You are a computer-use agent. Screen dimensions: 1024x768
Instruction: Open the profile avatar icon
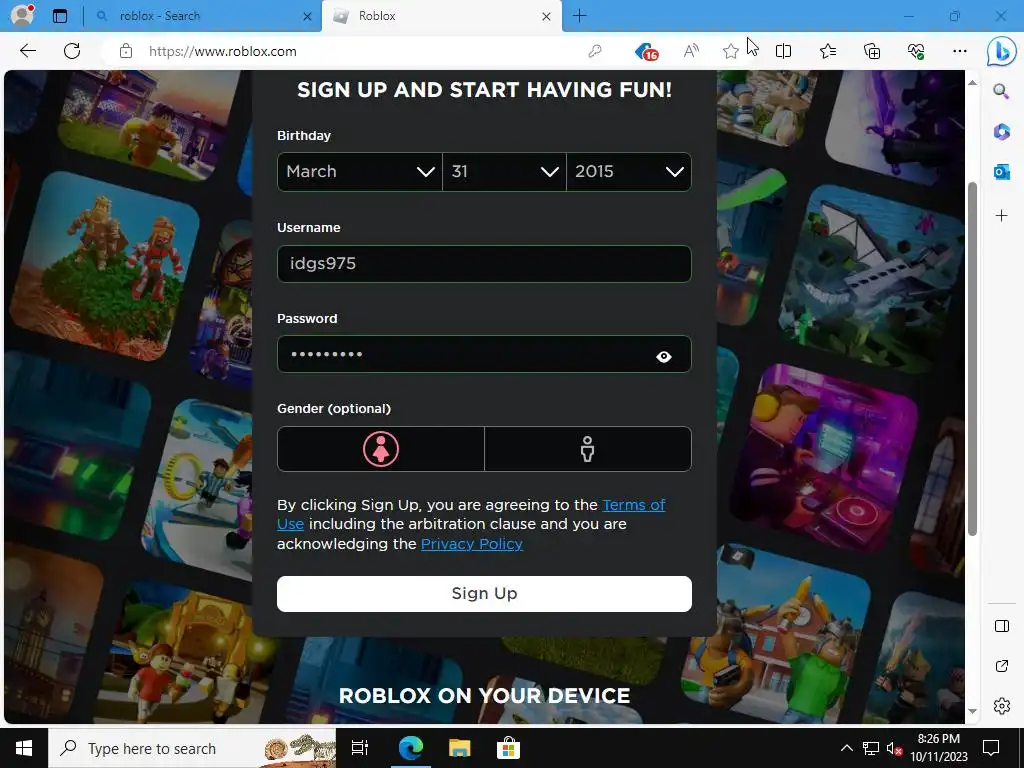[22, 15]
